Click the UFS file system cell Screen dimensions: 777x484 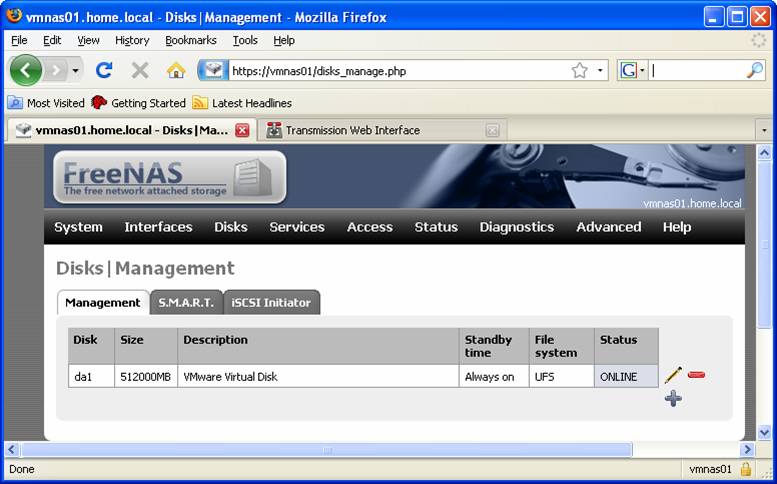561,376
